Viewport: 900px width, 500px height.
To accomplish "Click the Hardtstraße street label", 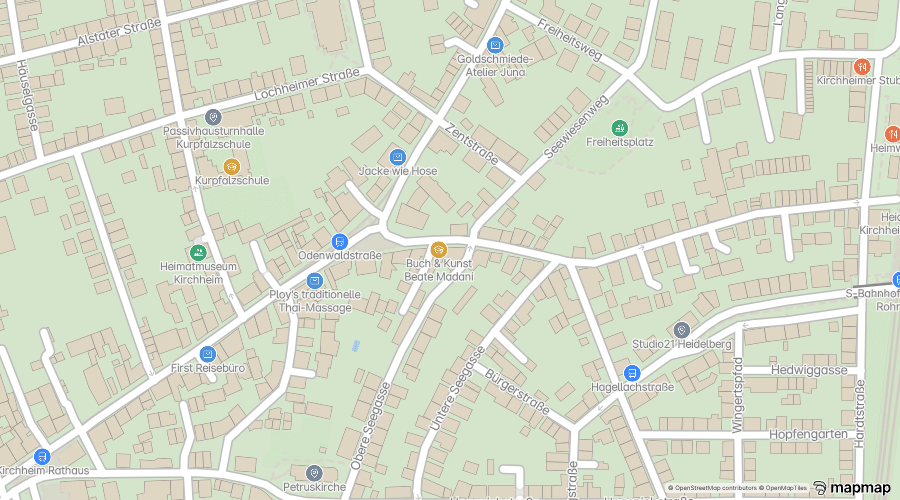I will click(x=859, y=413).
